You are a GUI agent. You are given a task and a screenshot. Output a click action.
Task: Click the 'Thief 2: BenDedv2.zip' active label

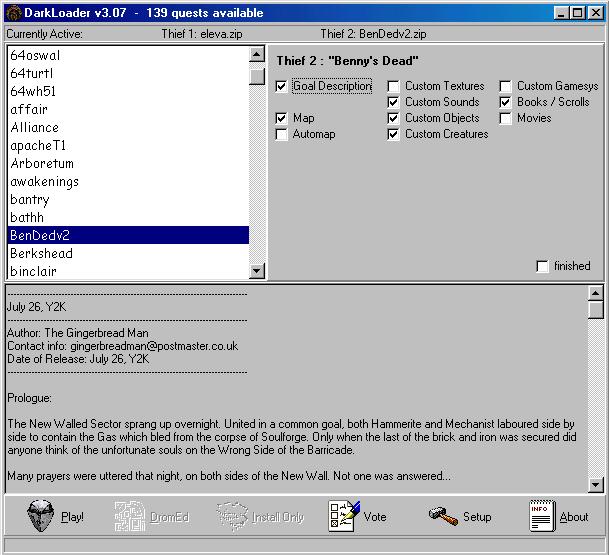click(x=373, y=34)
